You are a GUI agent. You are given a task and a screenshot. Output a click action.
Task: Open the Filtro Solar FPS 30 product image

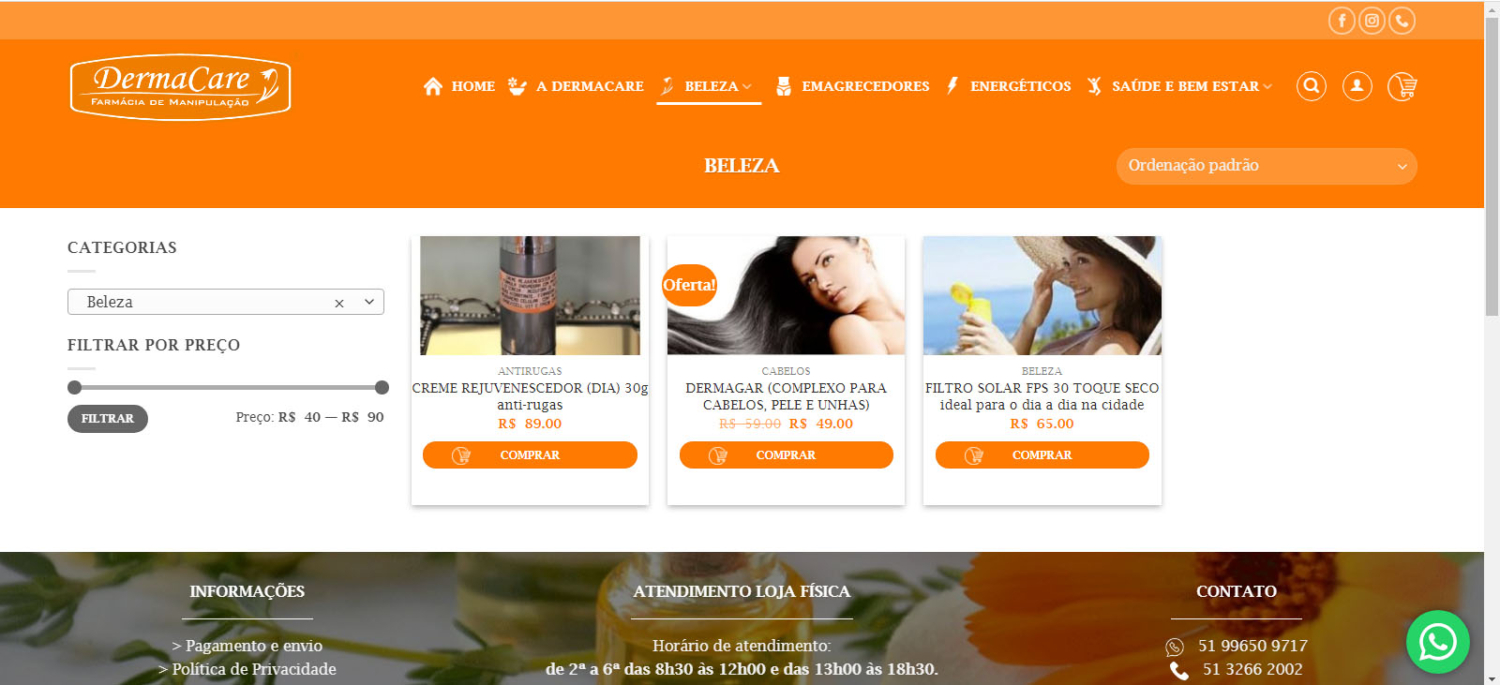pos(1042,296)
